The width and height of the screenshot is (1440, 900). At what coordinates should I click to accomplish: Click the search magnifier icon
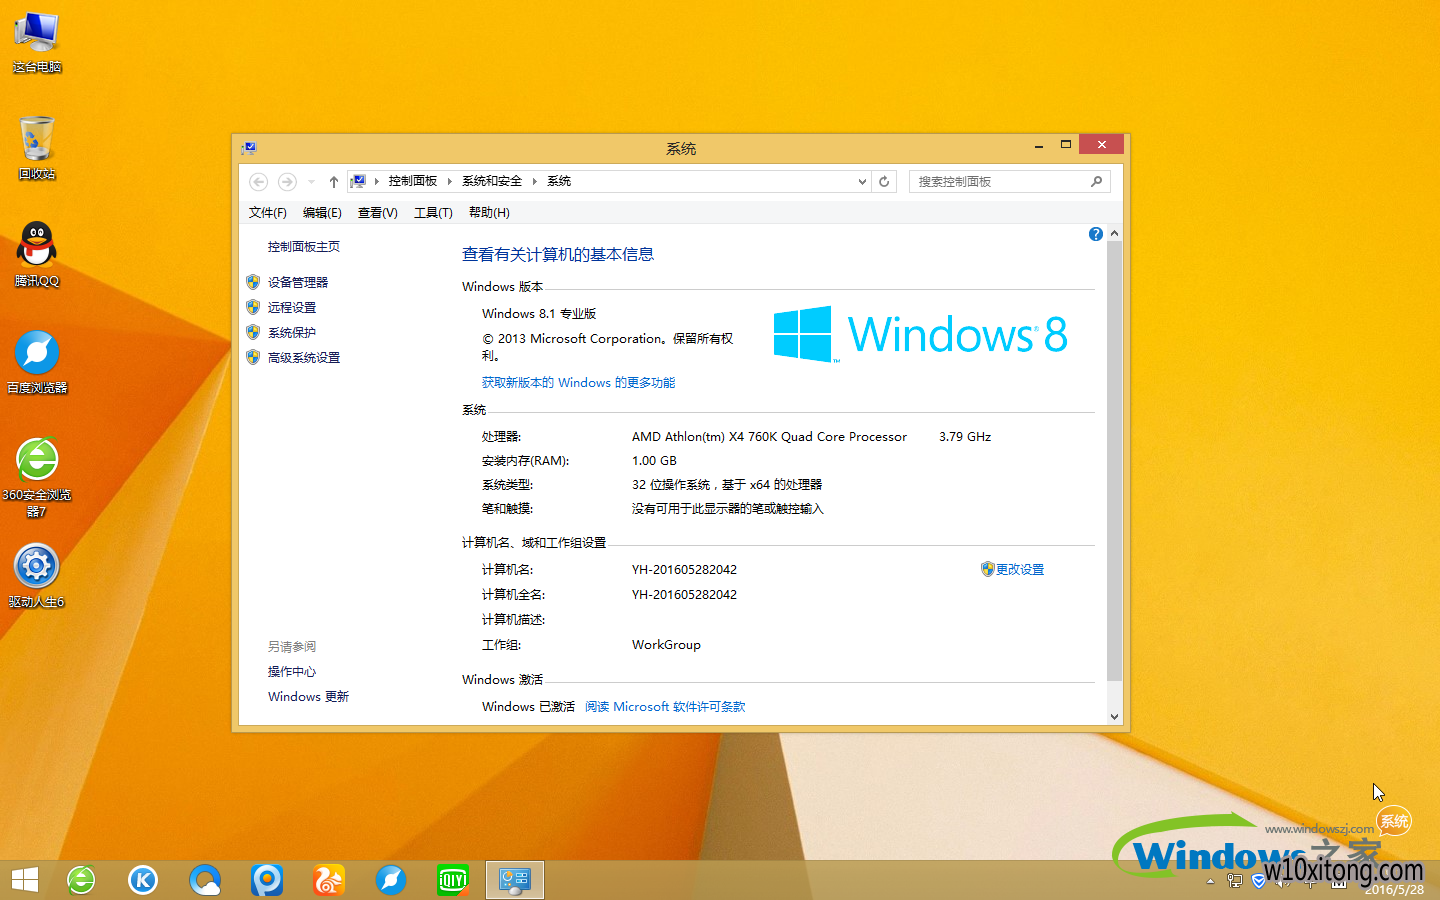[1096, 181]
